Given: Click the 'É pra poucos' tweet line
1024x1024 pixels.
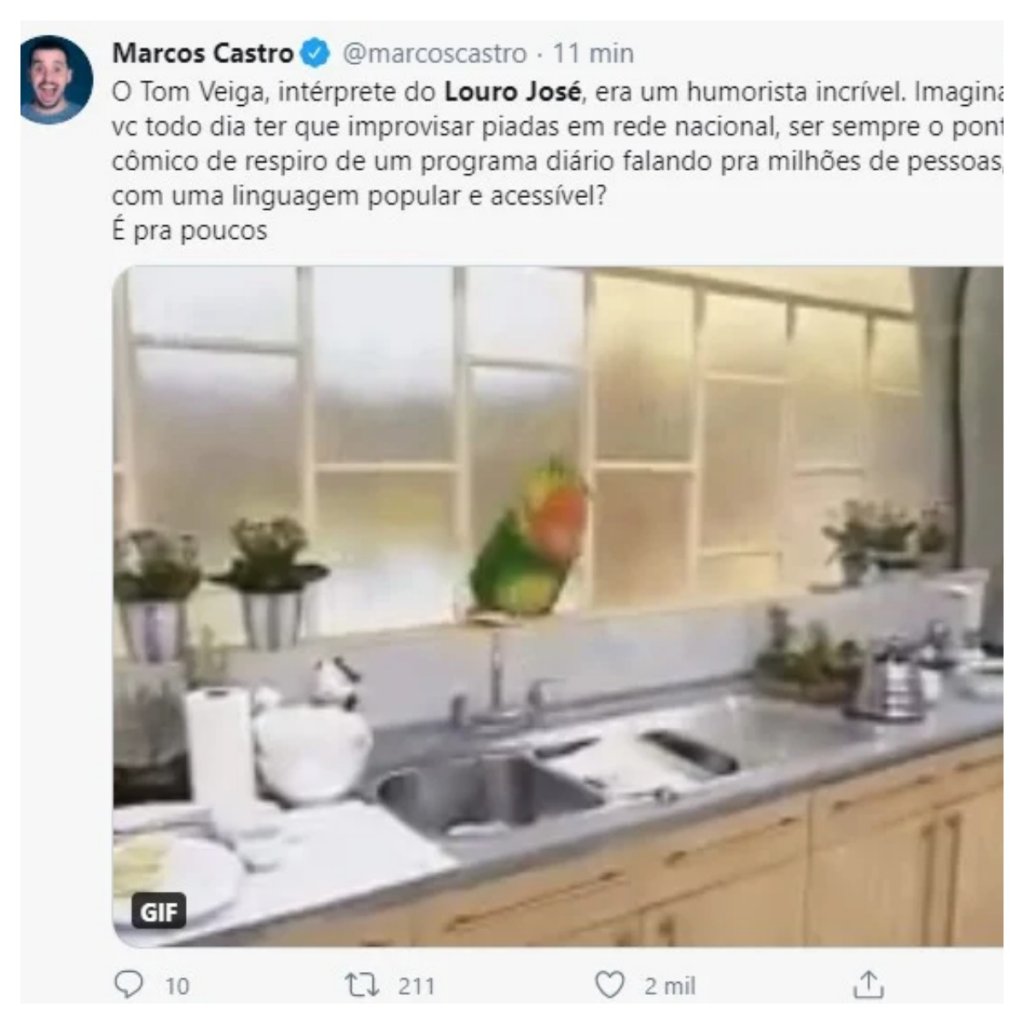Looking at the screenshot, I should pos(189,231).
